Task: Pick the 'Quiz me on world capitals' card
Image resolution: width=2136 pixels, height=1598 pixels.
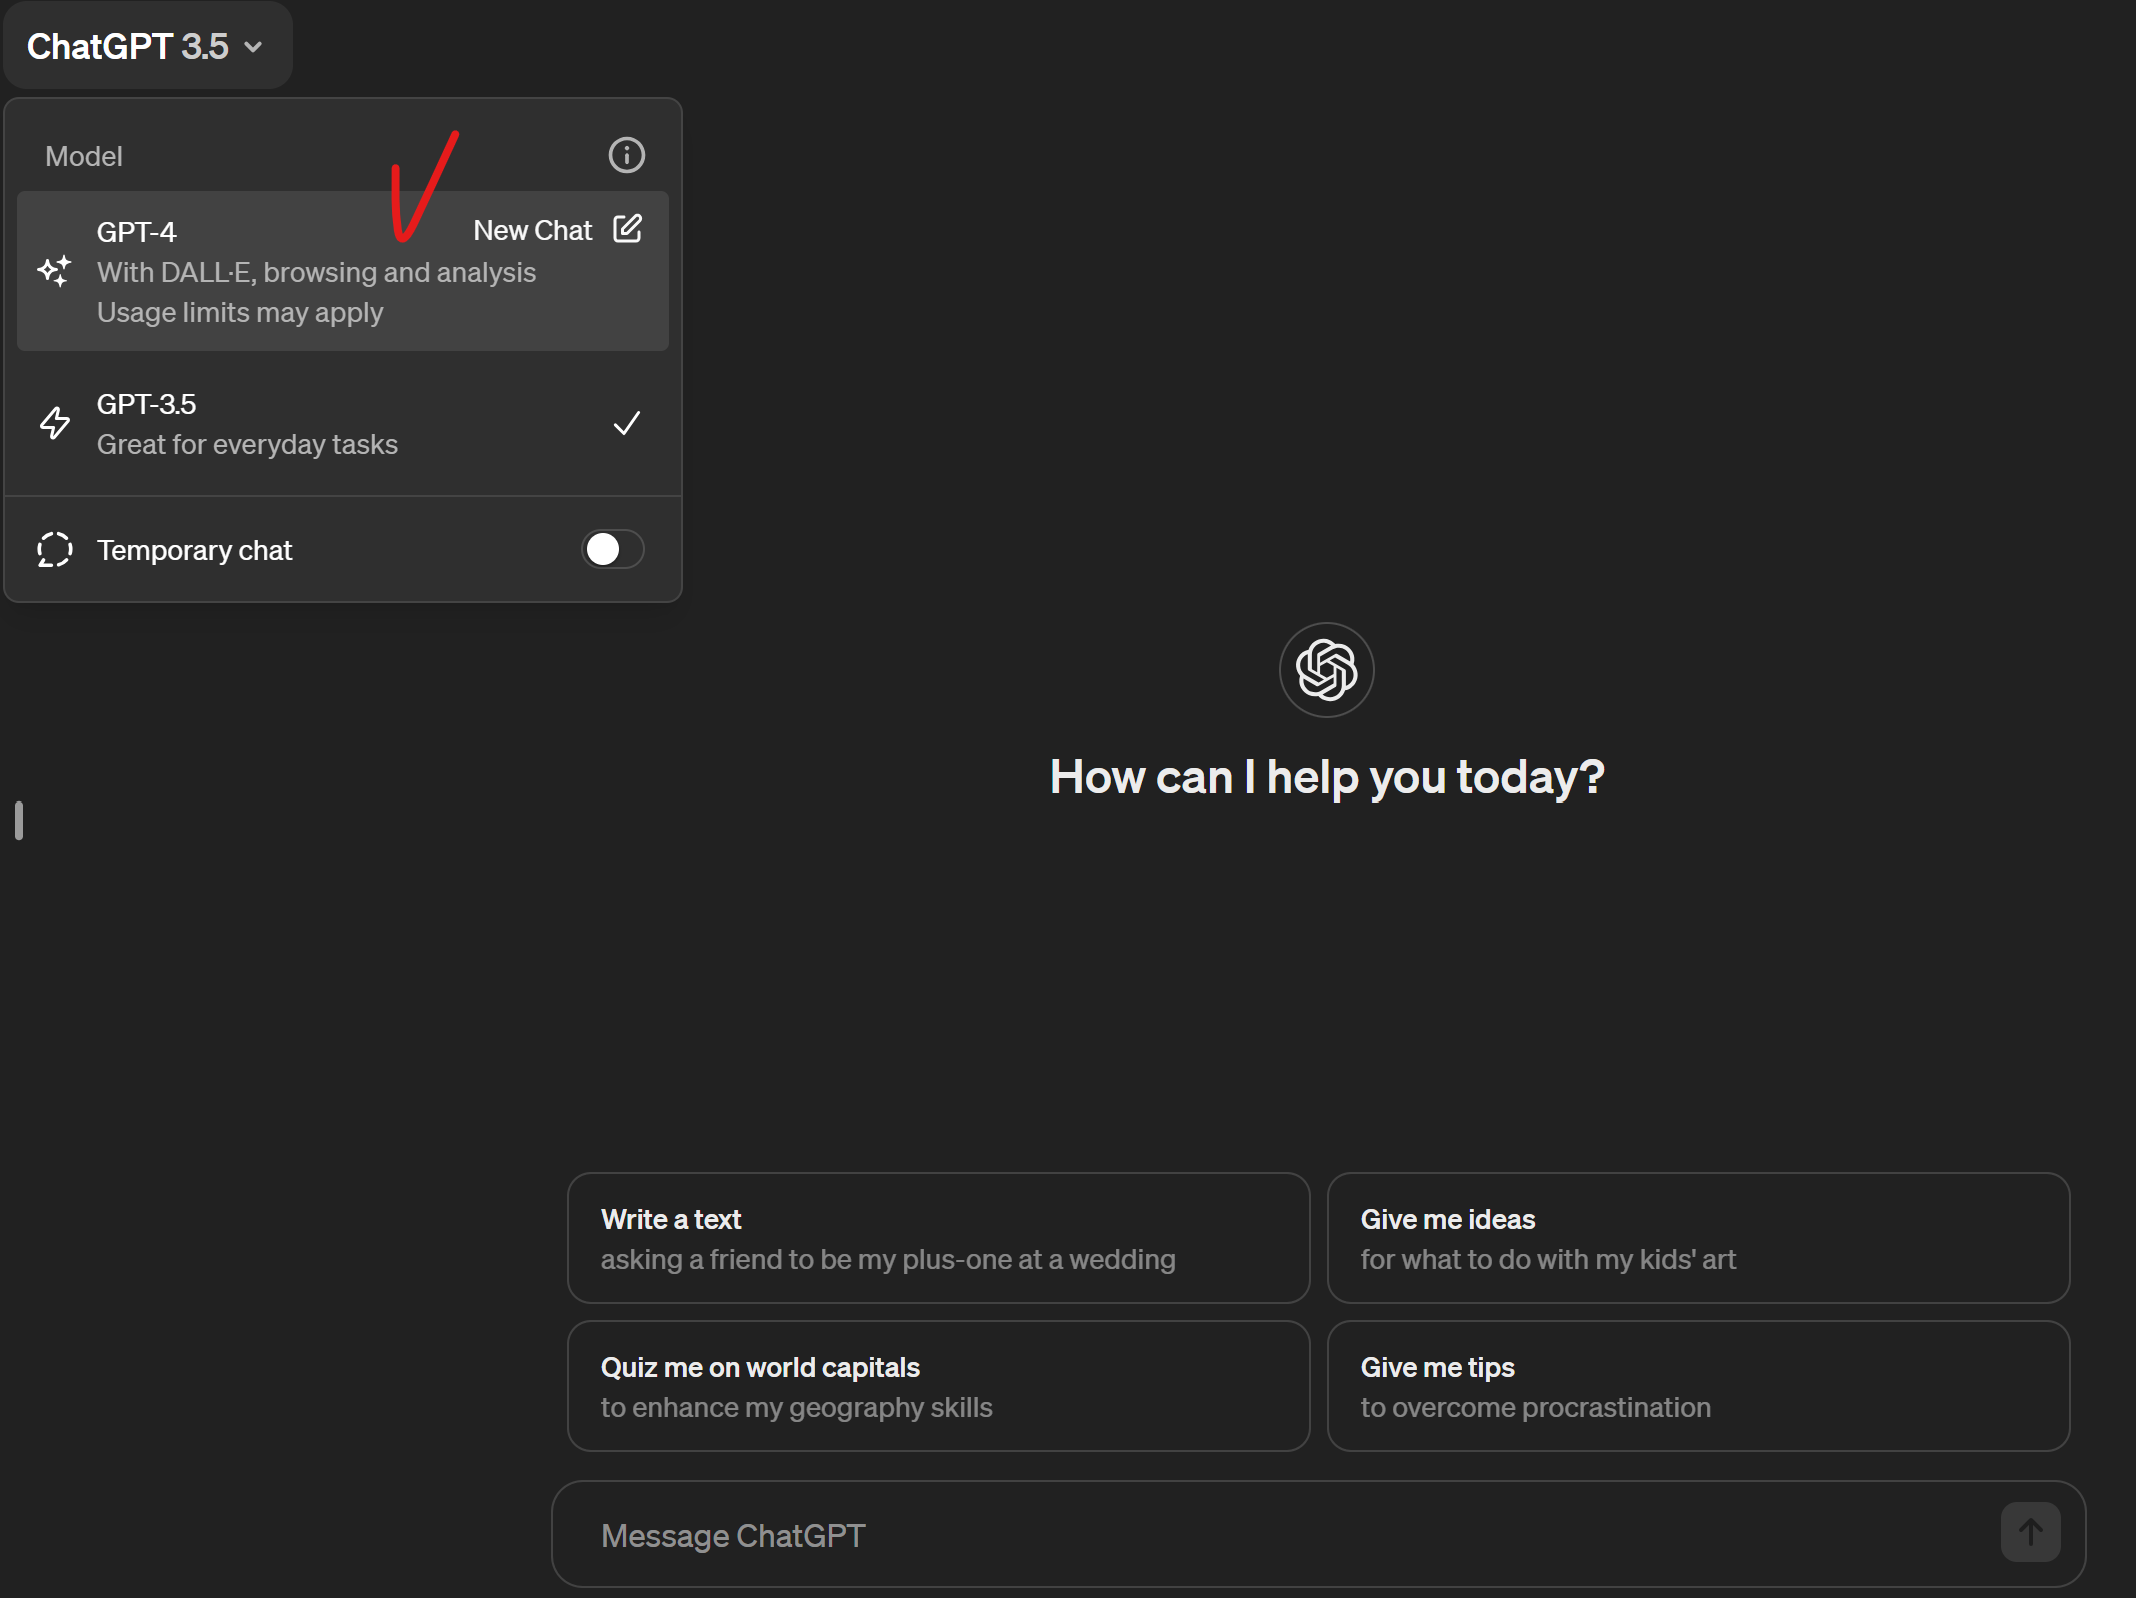Action: [939, 1386]
